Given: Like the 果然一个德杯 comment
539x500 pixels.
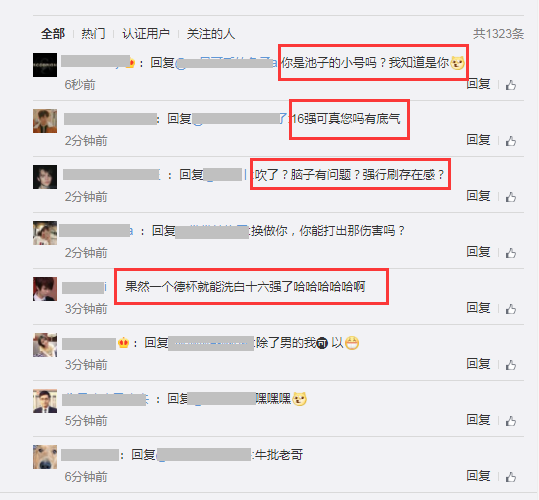Looking at the screenshot, I should 511,309.
